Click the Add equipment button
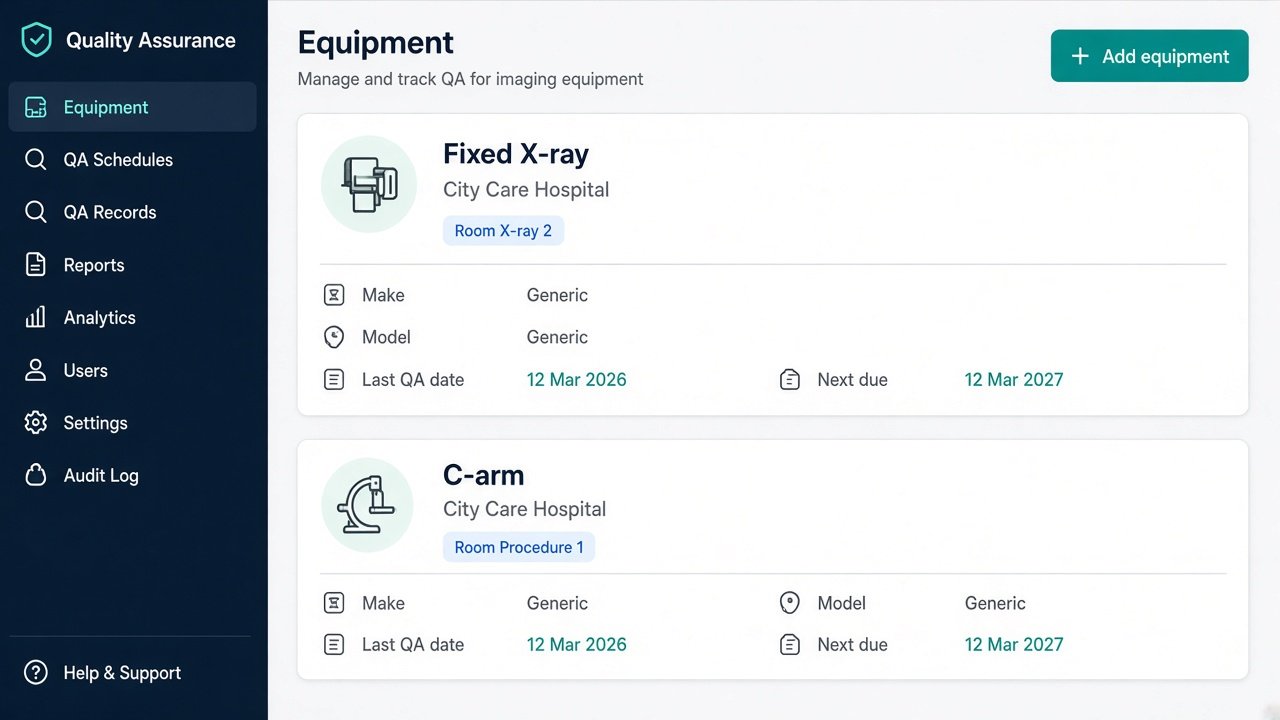This screenshot has height=720, width=1280. coord(1150,56)
